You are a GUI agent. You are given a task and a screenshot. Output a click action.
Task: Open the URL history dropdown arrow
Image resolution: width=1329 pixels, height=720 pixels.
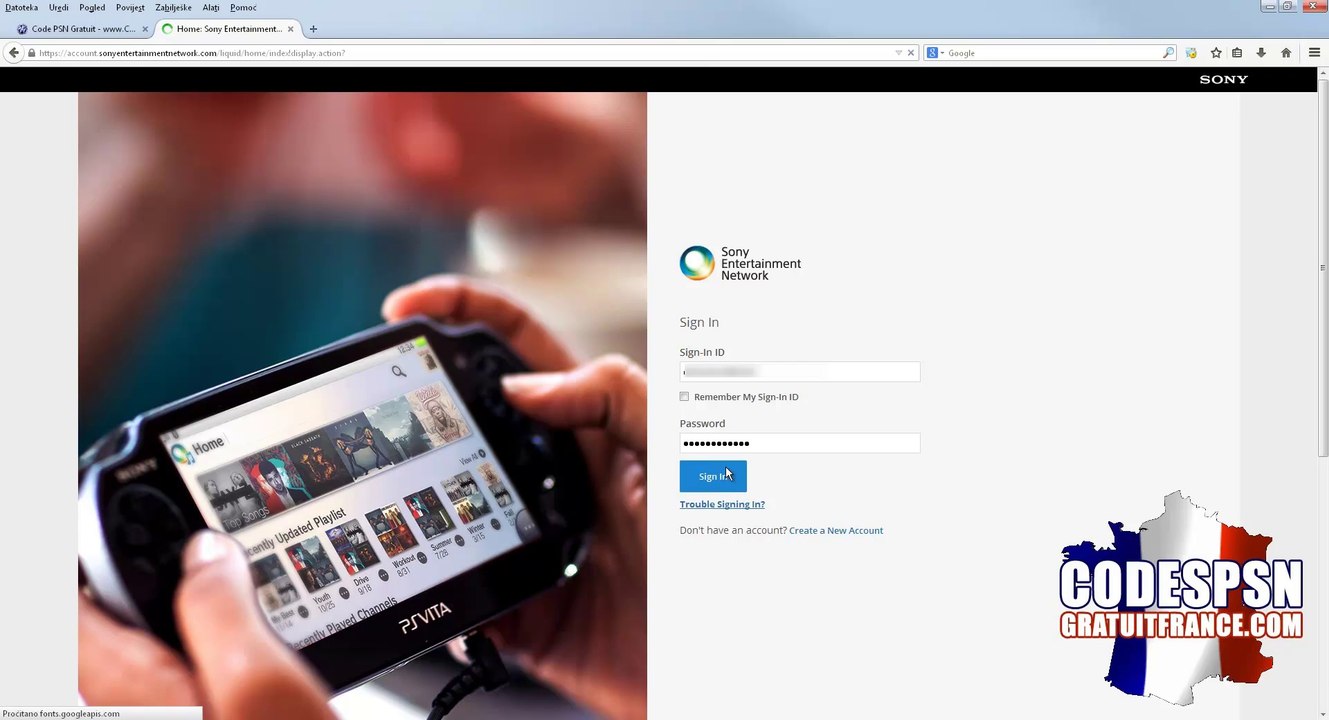tap(898, 53)
